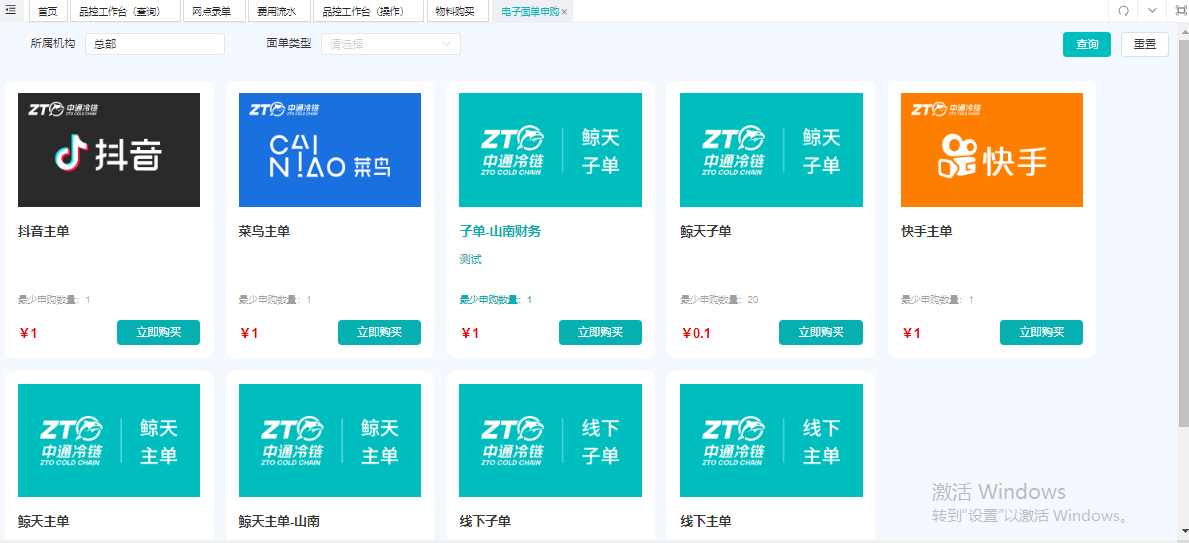Select the 菜鸟 product thumbnail
Image resolution: width=1189 pixels, height=543 pixels.
pyautogui.click(x=329, y=150)
